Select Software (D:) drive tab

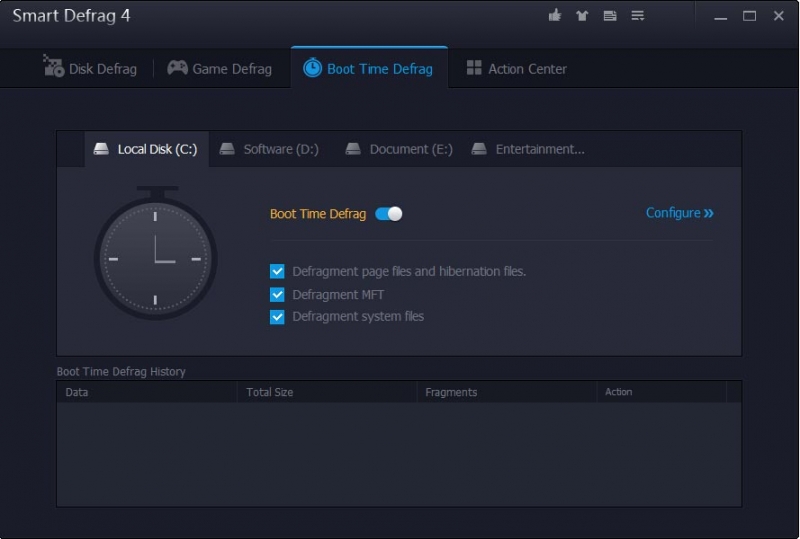(x=269, y=149)
